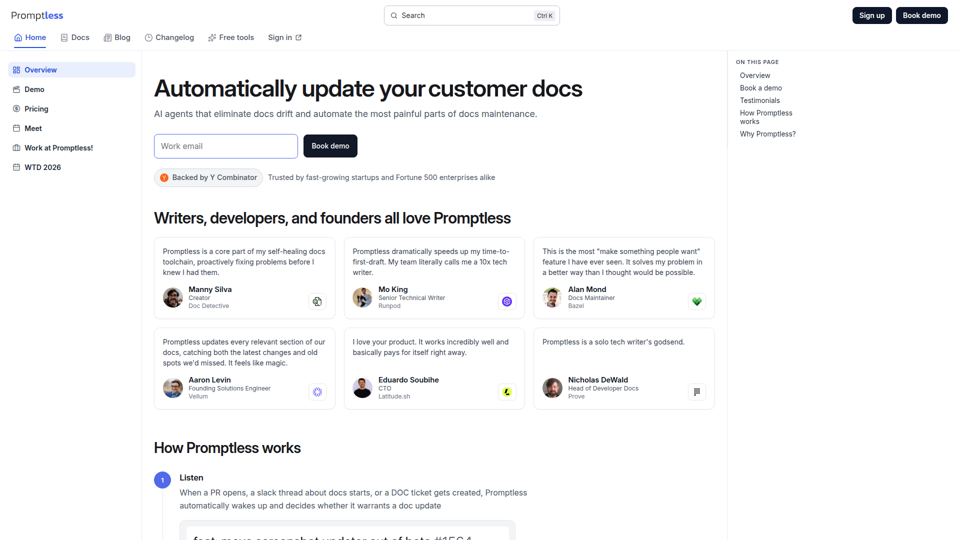Click the Sign up button
Screen dimensions: 960x540
(871, 15)
